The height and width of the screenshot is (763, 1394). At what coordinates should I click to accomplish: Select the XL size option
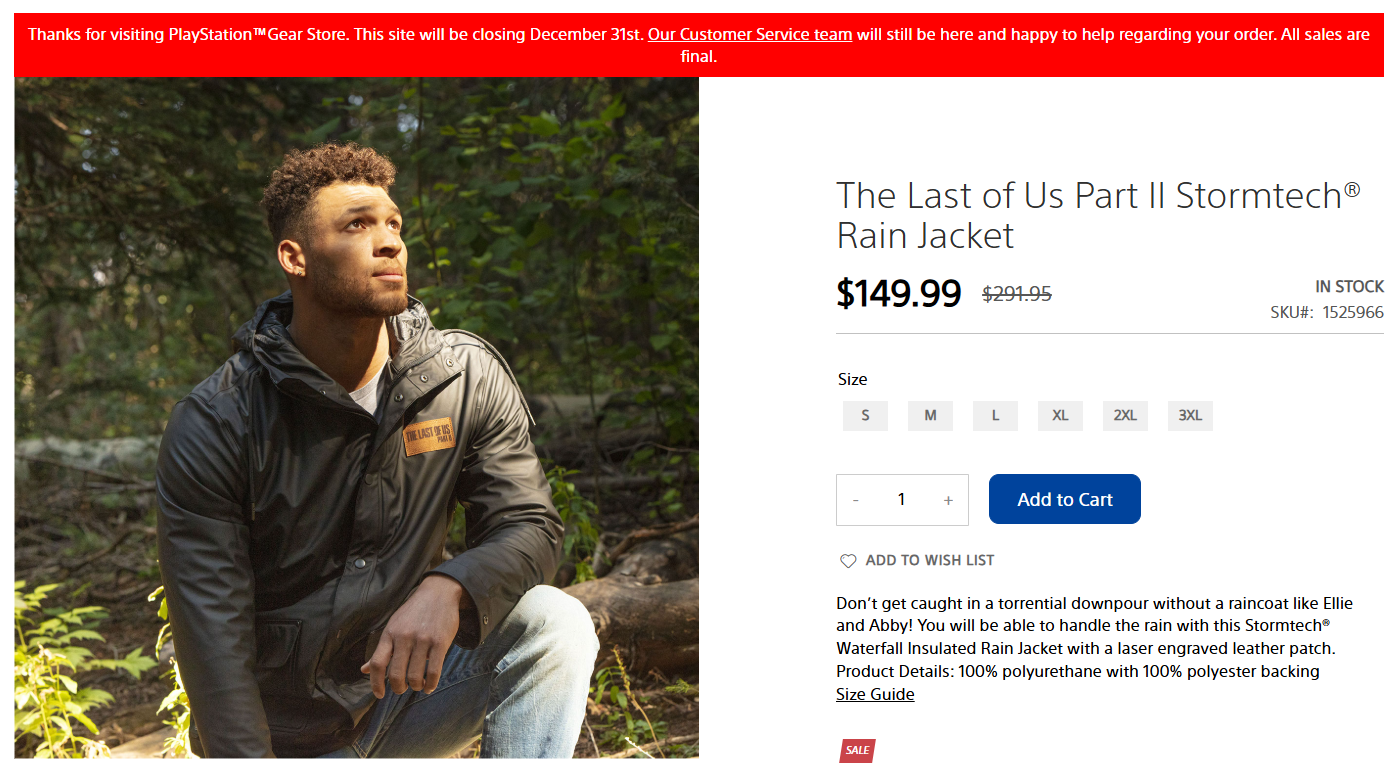click(1060, 416)
